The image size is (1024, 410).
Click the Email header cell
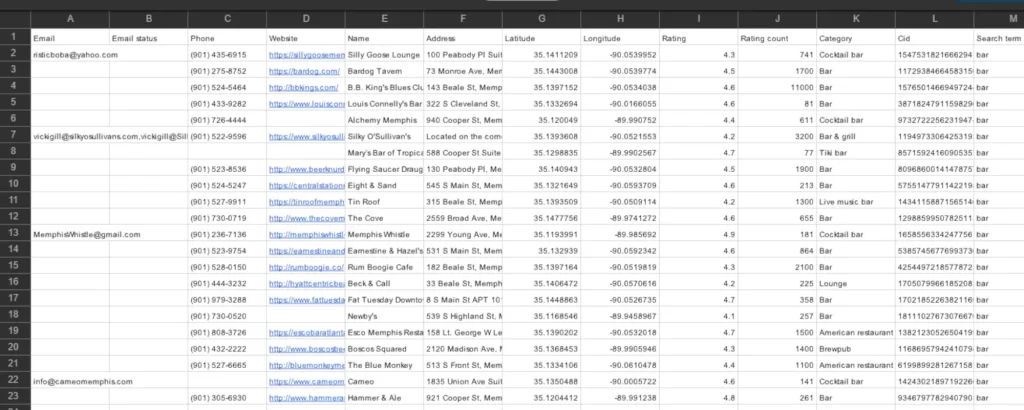pos(70,39)
